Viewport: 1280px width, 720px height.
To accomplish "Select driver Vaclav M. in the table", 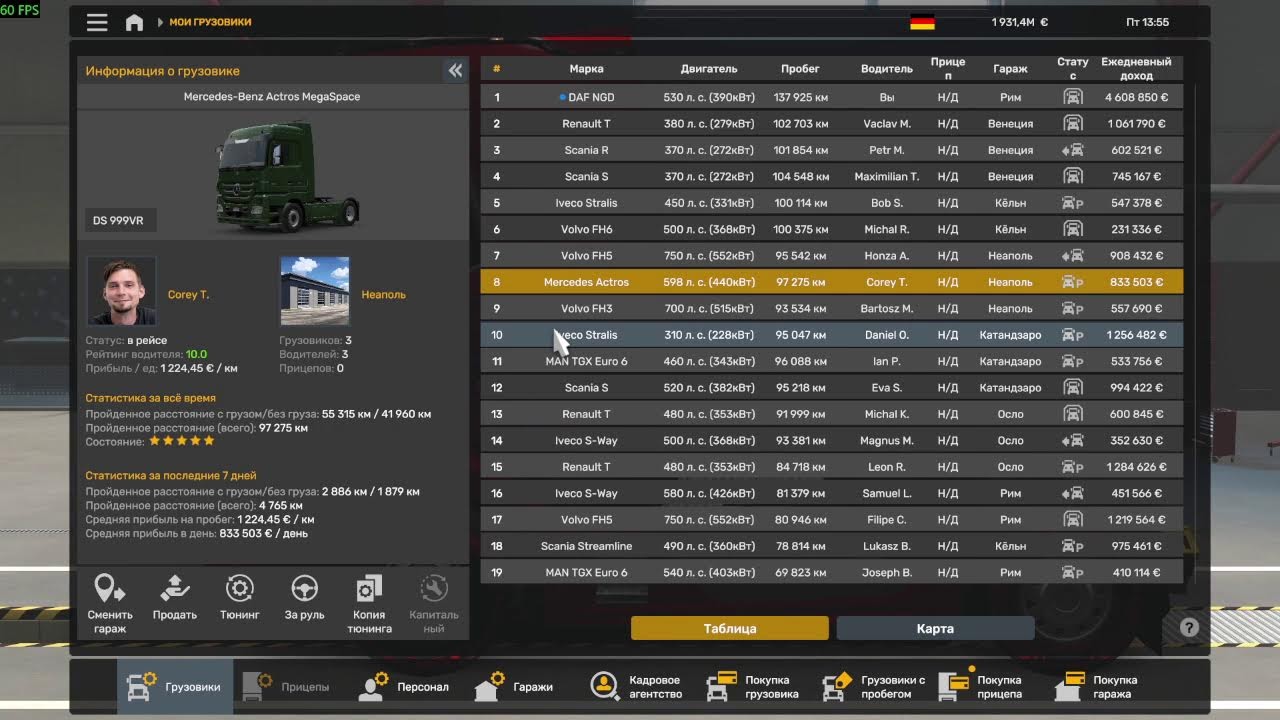I will 887,124.
